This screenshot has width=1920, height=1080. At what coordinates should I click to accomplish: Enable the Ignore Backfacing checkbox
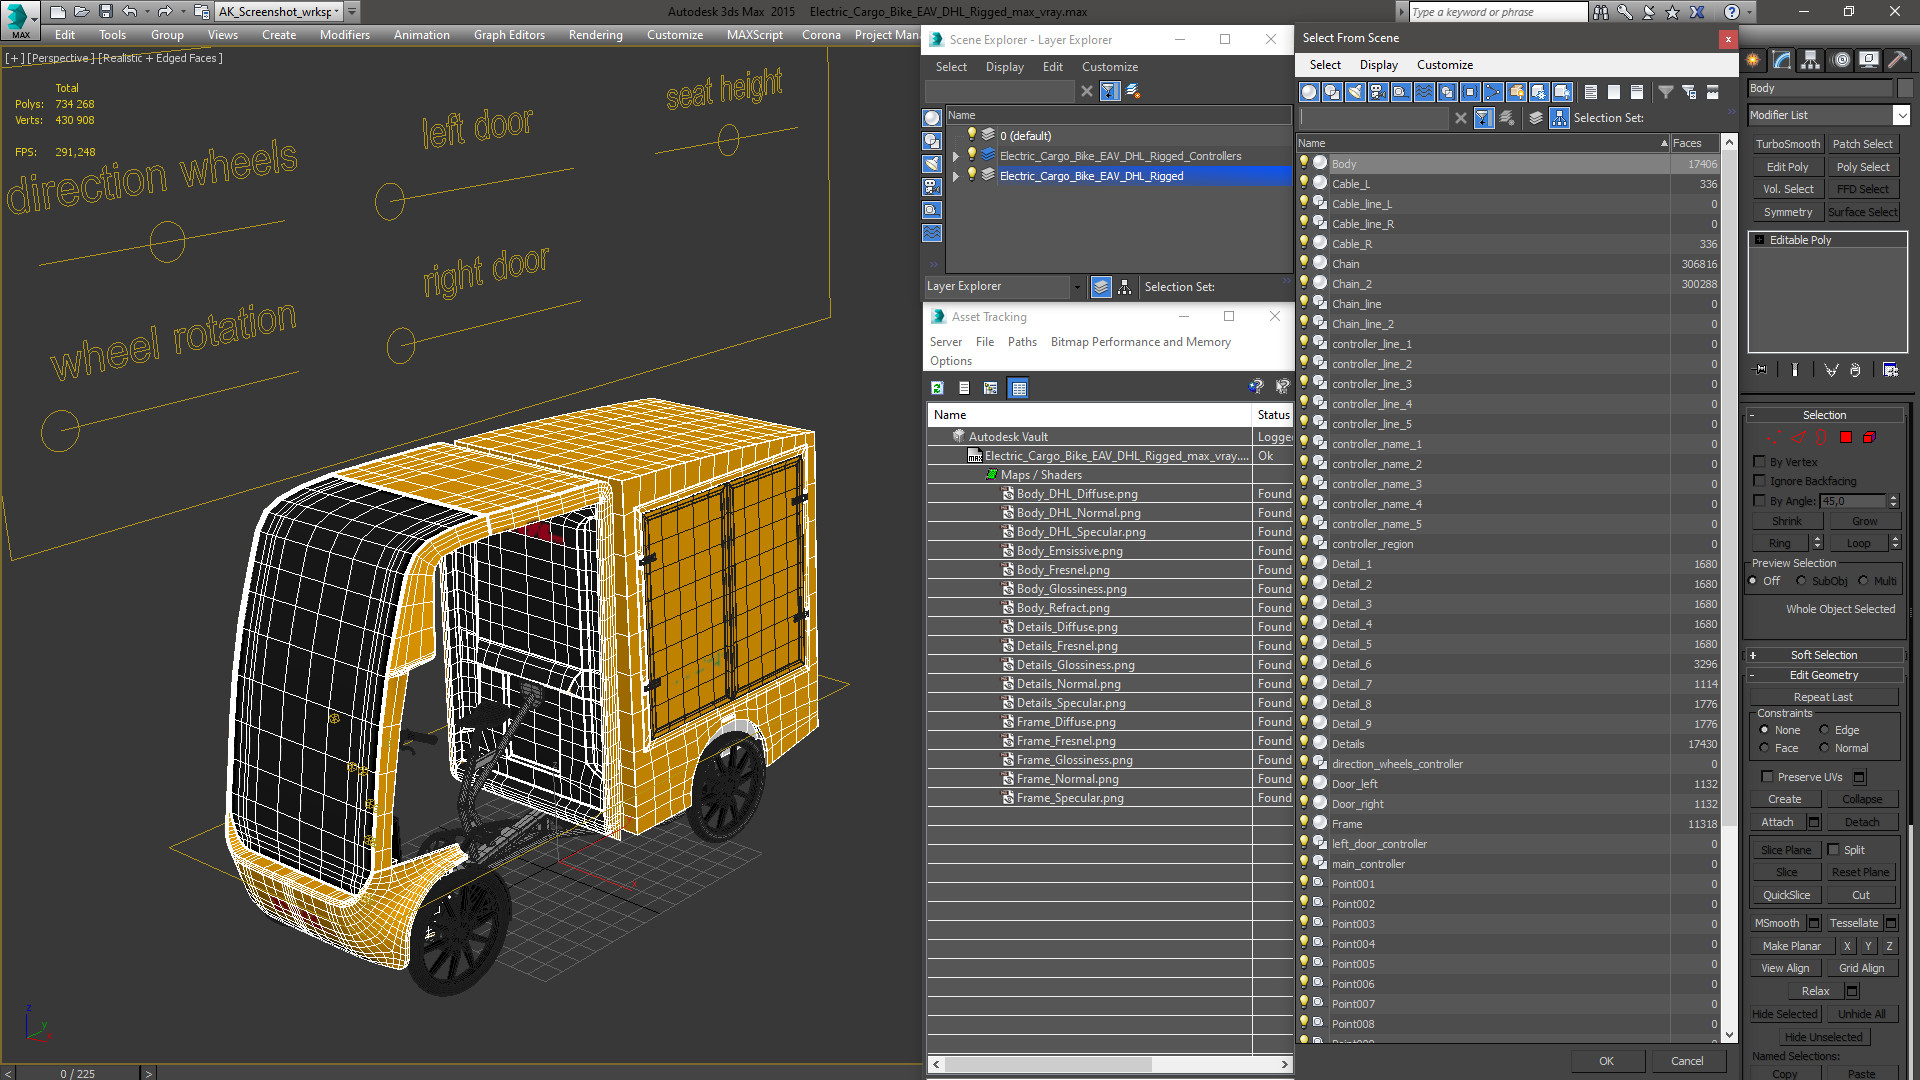click(1760, 481)
